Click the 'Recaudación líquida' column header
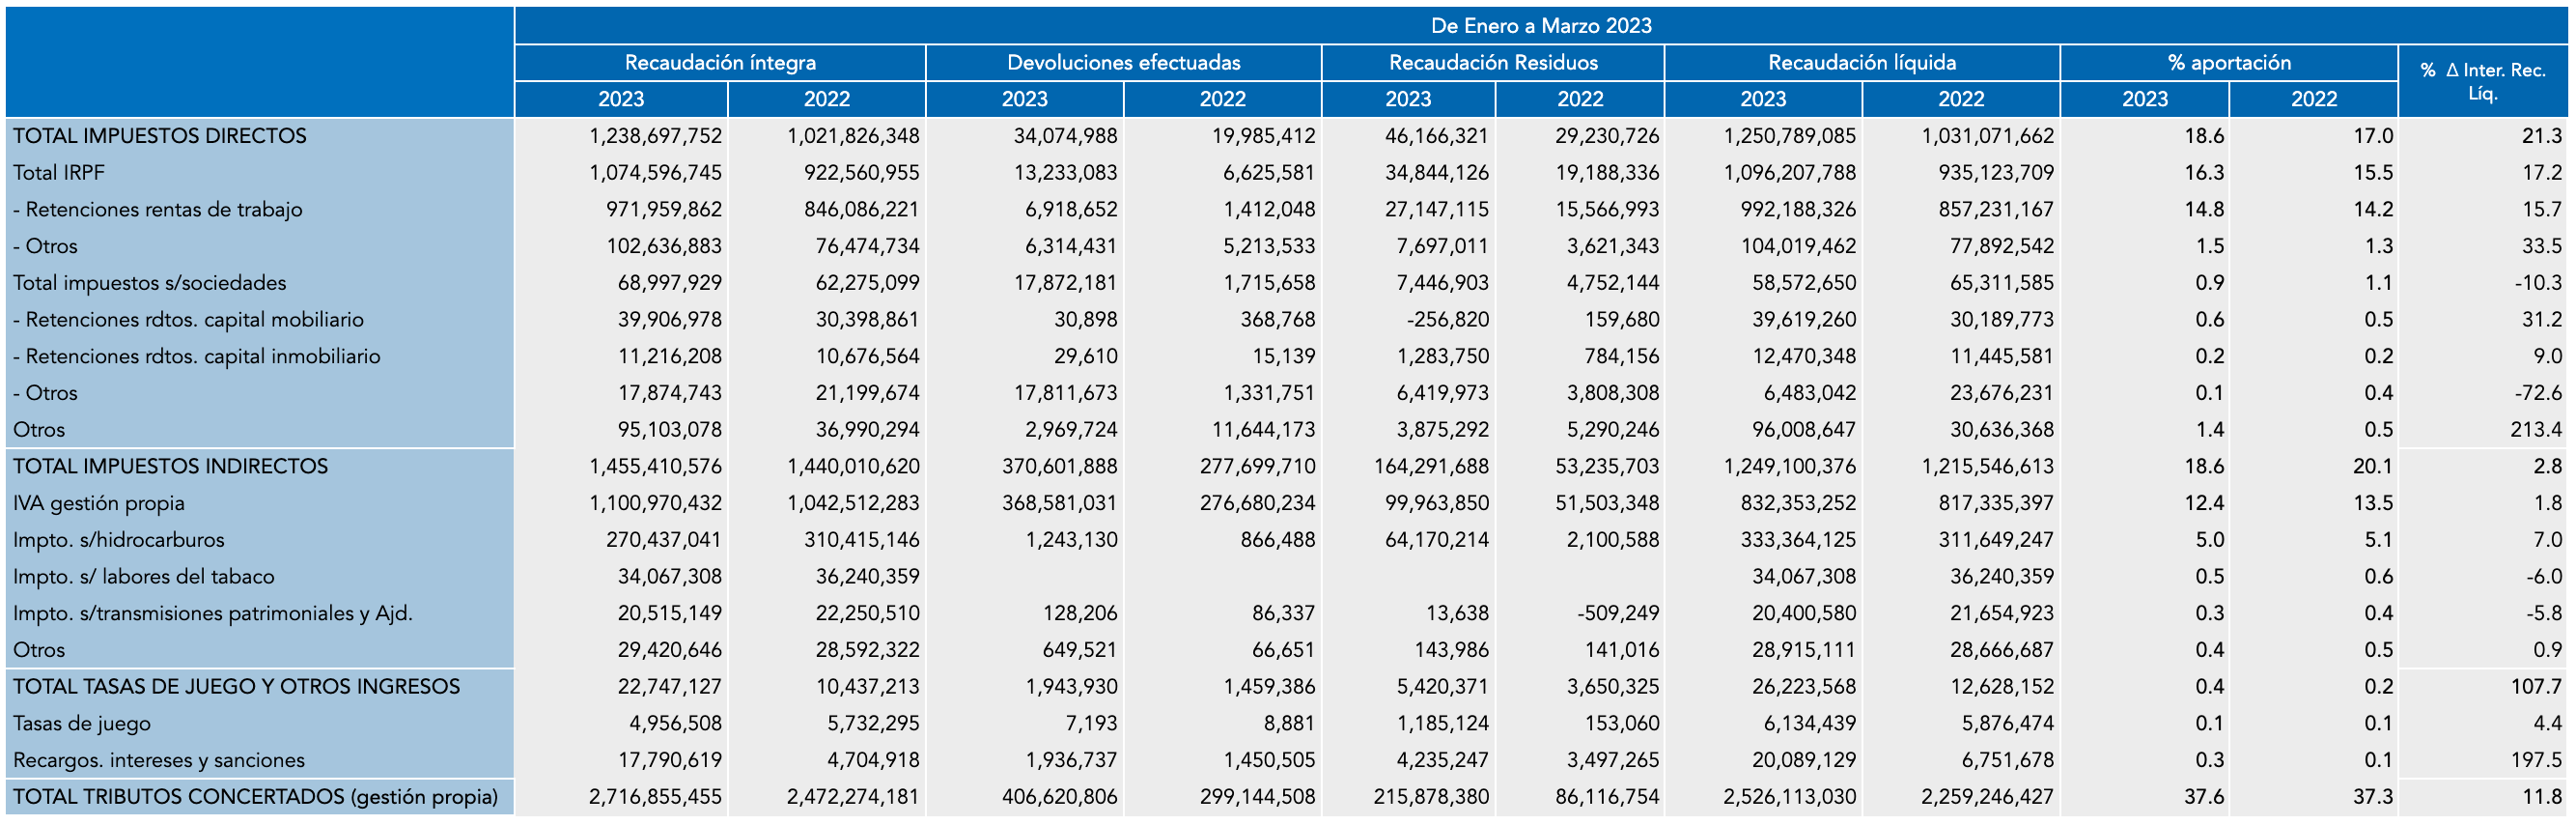 tap(1861, 63)
